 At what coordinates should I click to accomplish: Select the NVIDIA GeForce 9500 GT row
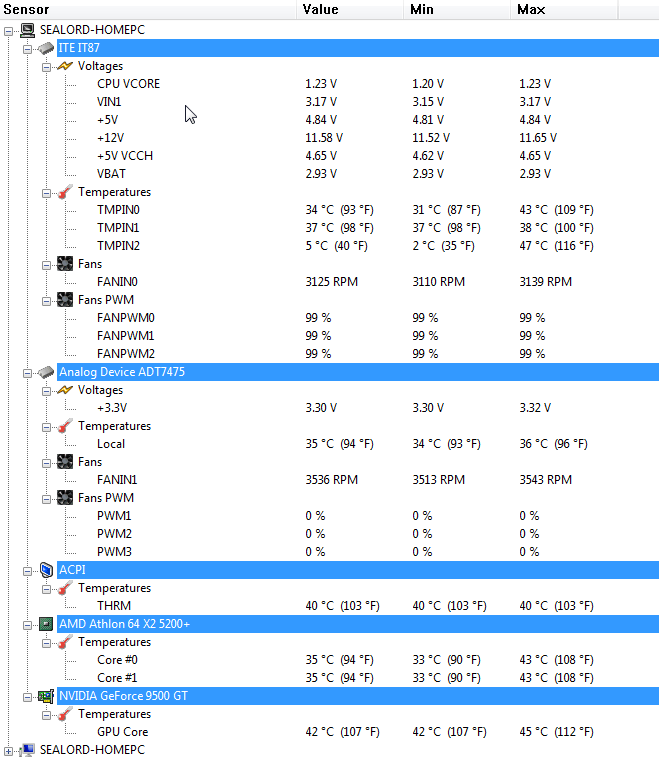(358, 696)
